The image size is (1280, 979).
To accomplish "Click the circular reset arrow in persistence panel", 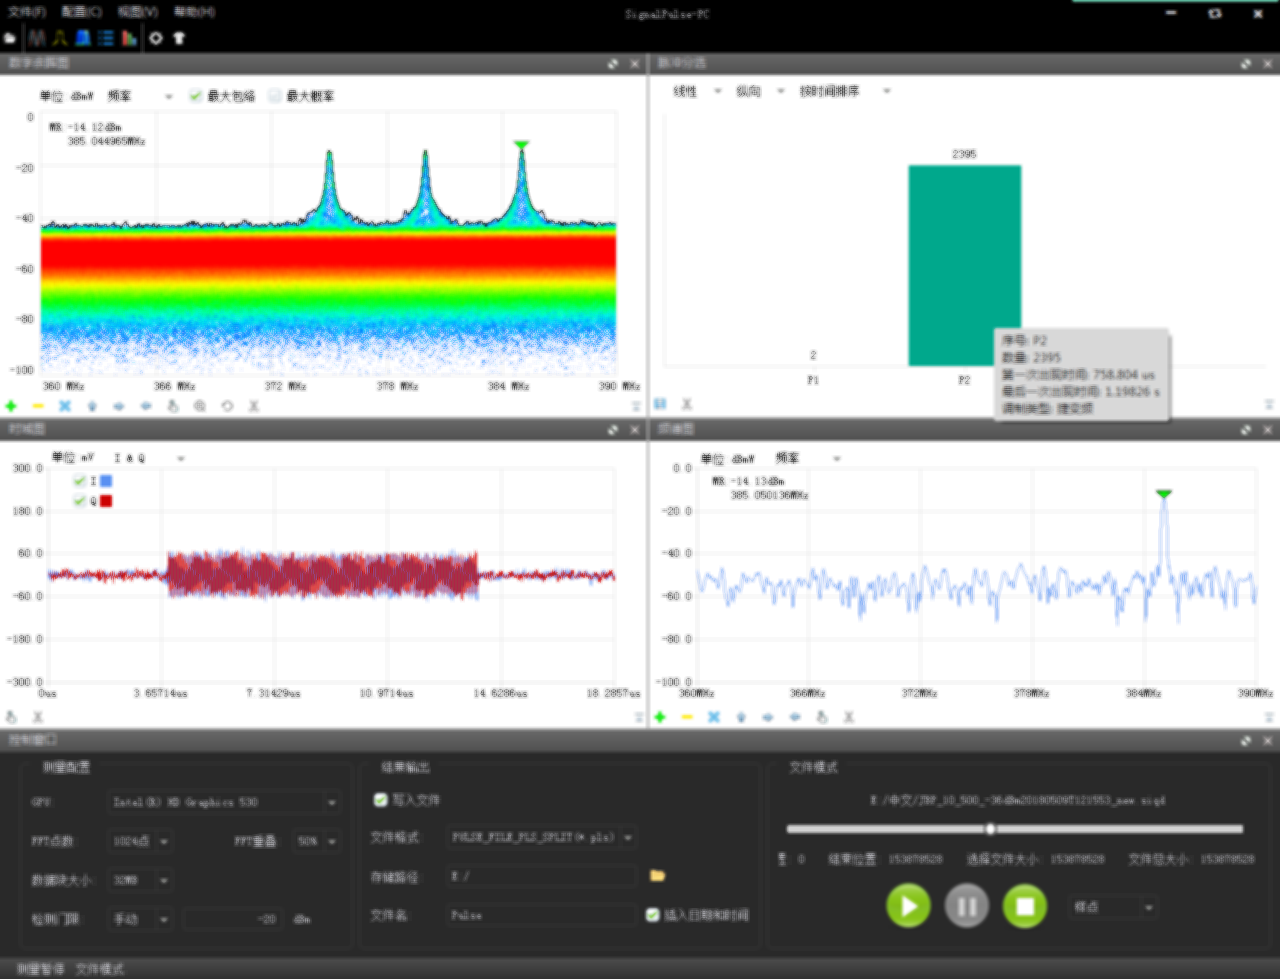I will tap(227, 406).
